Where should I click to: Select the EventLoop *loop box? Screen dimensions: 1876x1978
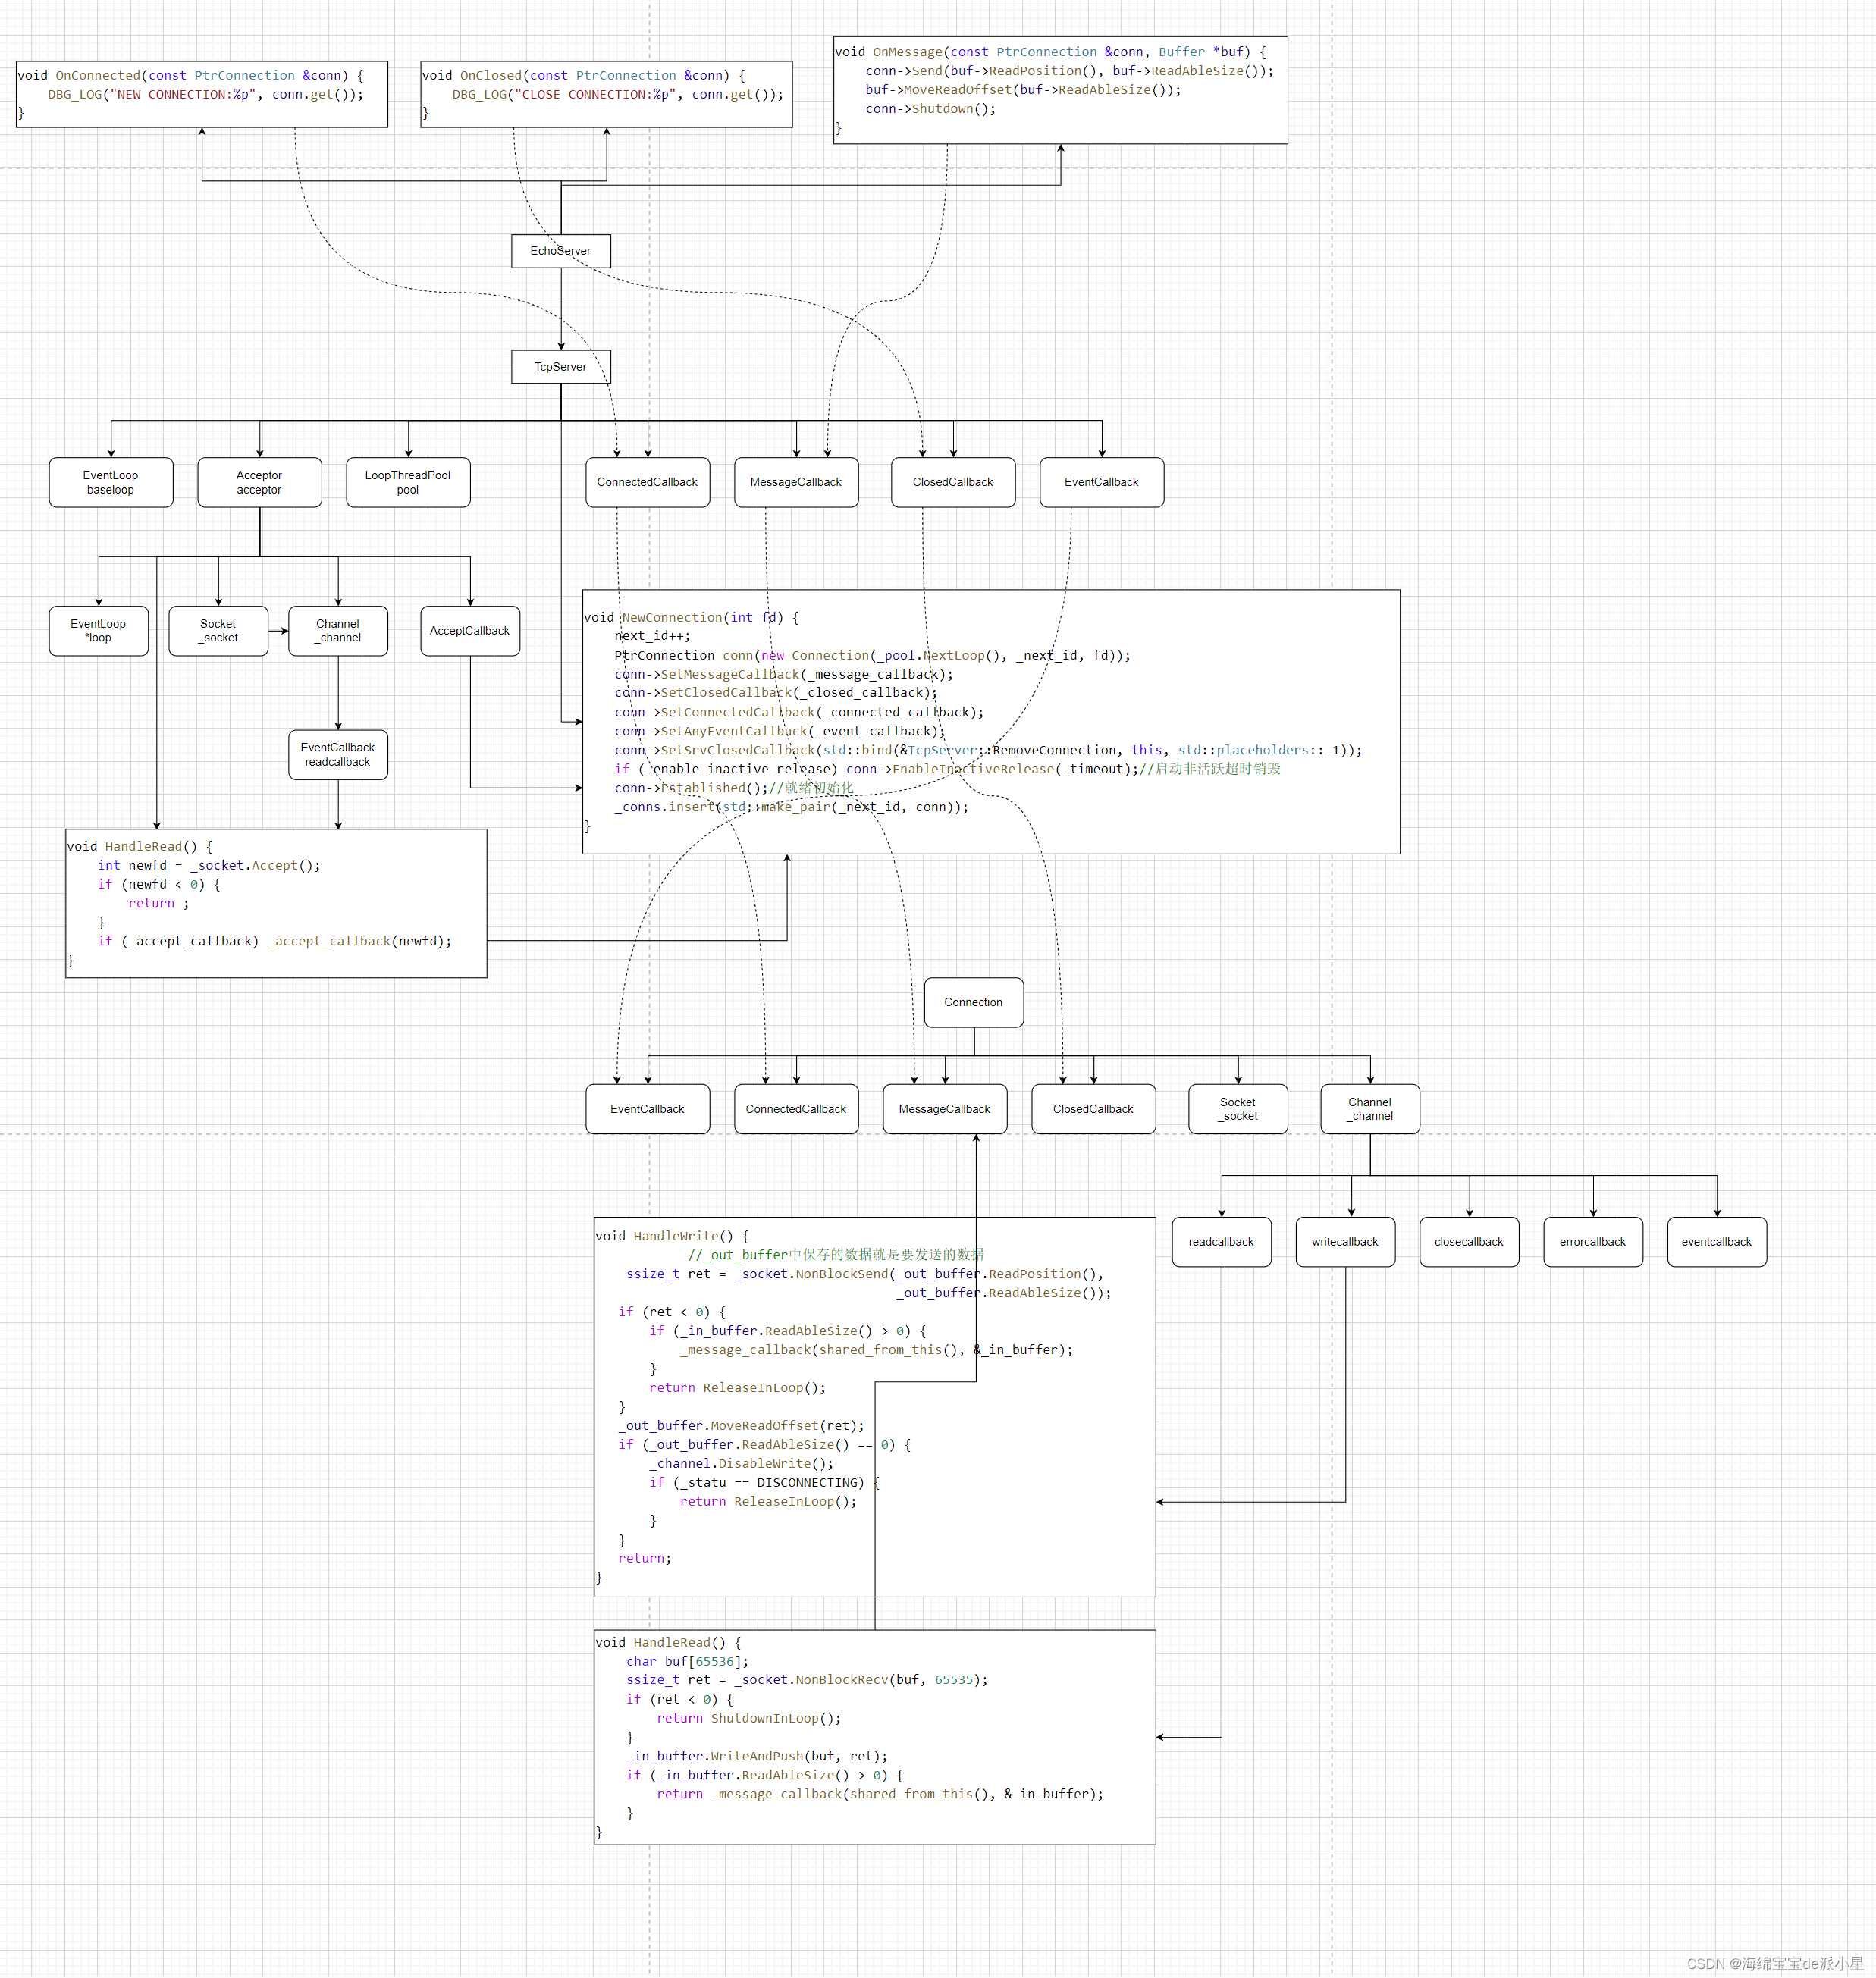point(99,631)
